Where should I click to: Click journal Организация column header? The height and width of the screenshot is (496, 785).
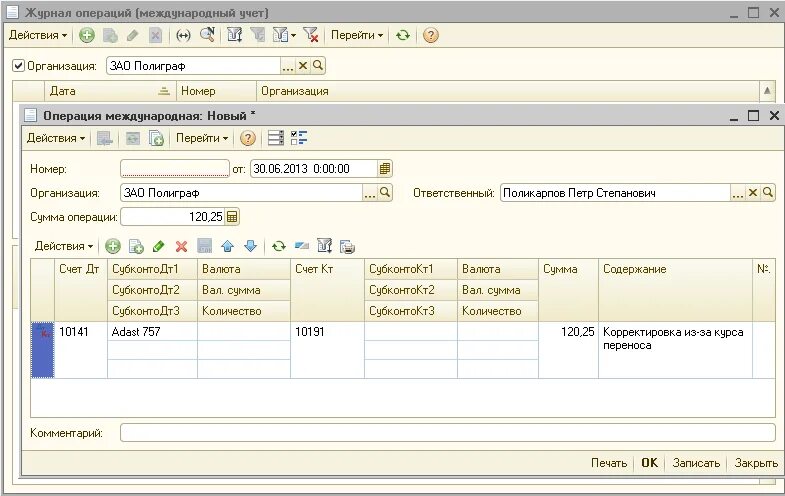coord(508,91)
